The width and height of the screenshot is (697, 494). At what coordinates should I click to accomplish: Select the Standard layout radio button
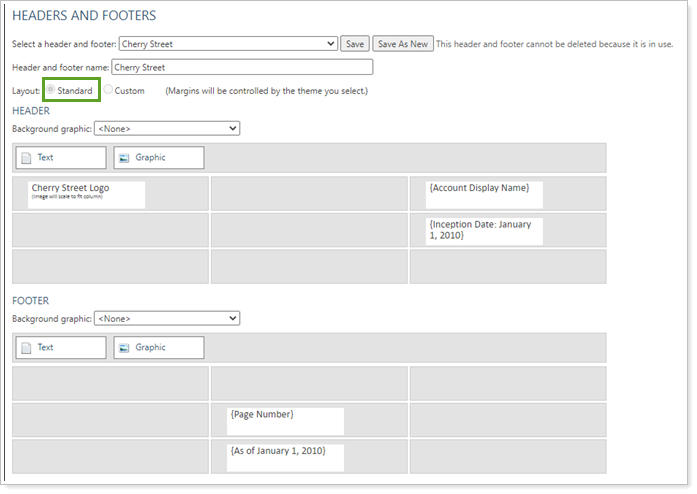point(51,91)
